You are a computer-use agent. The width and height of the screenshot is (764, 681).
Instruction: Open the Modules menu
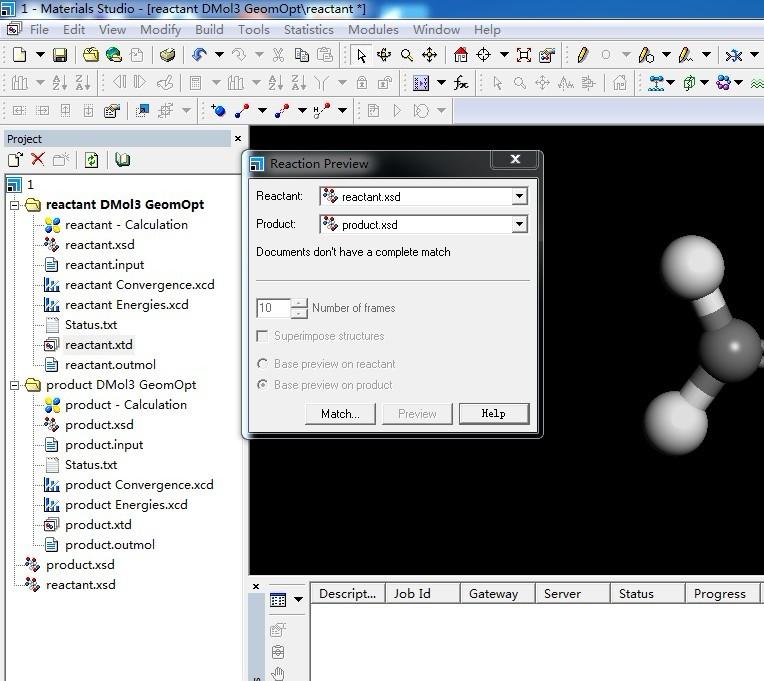373,29
